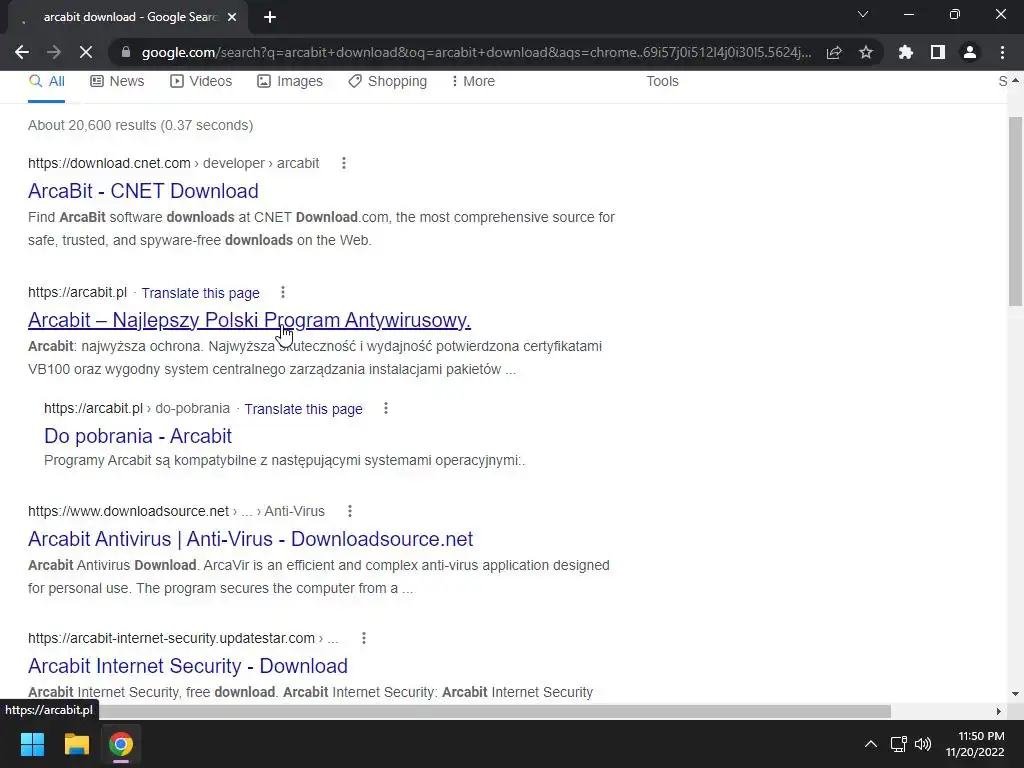Switch to the Images tab
Screen dimensions: 1024x768
tap(290, 82)
